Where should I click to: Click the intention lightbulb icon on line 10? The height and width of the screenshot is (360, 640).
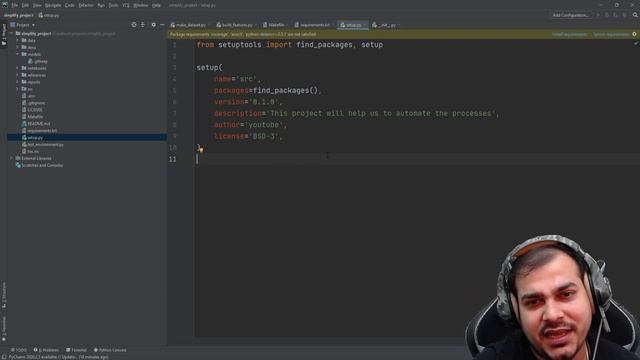click(200, 149)
